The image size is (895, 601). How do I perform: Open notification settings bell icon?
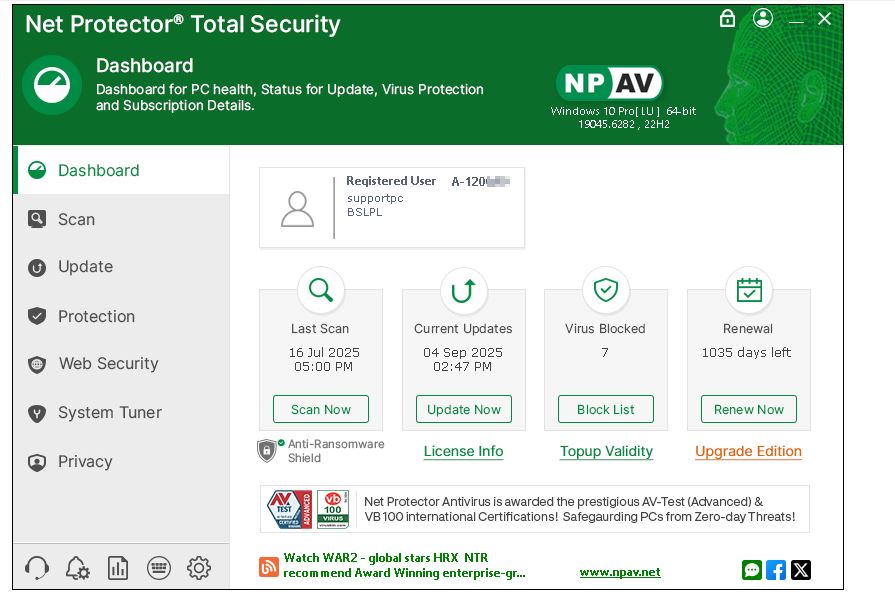[77, 568]
